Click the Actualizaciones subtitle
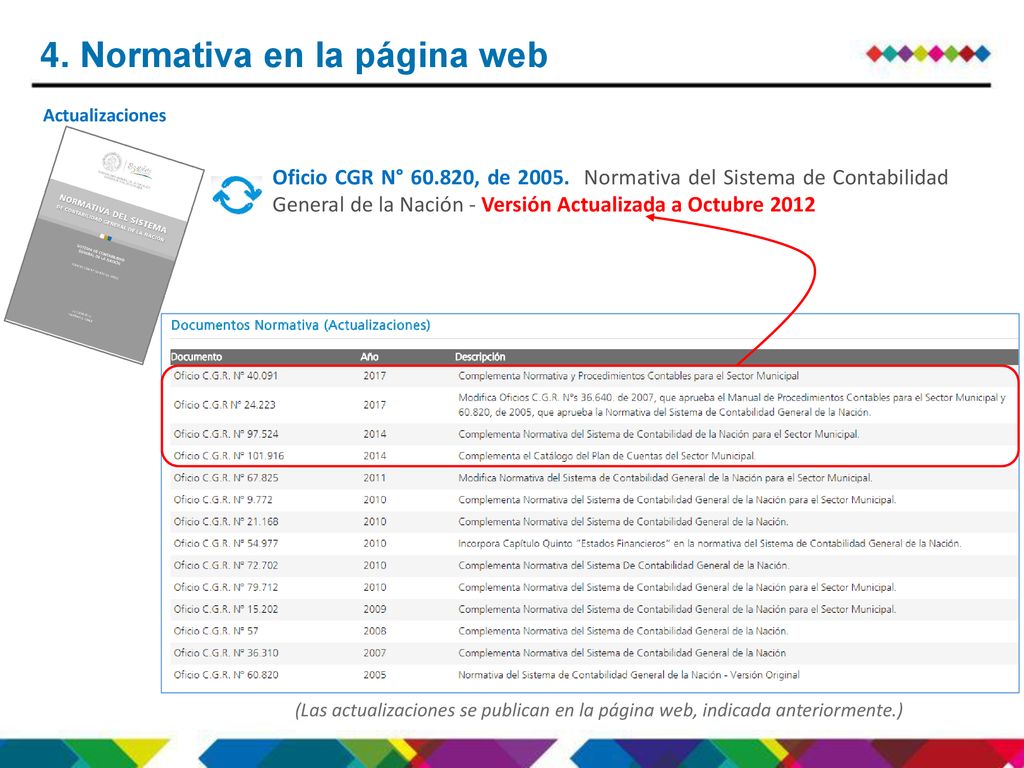The width and height of the screenshot is (1024, 768). click(x=104, y=115)
